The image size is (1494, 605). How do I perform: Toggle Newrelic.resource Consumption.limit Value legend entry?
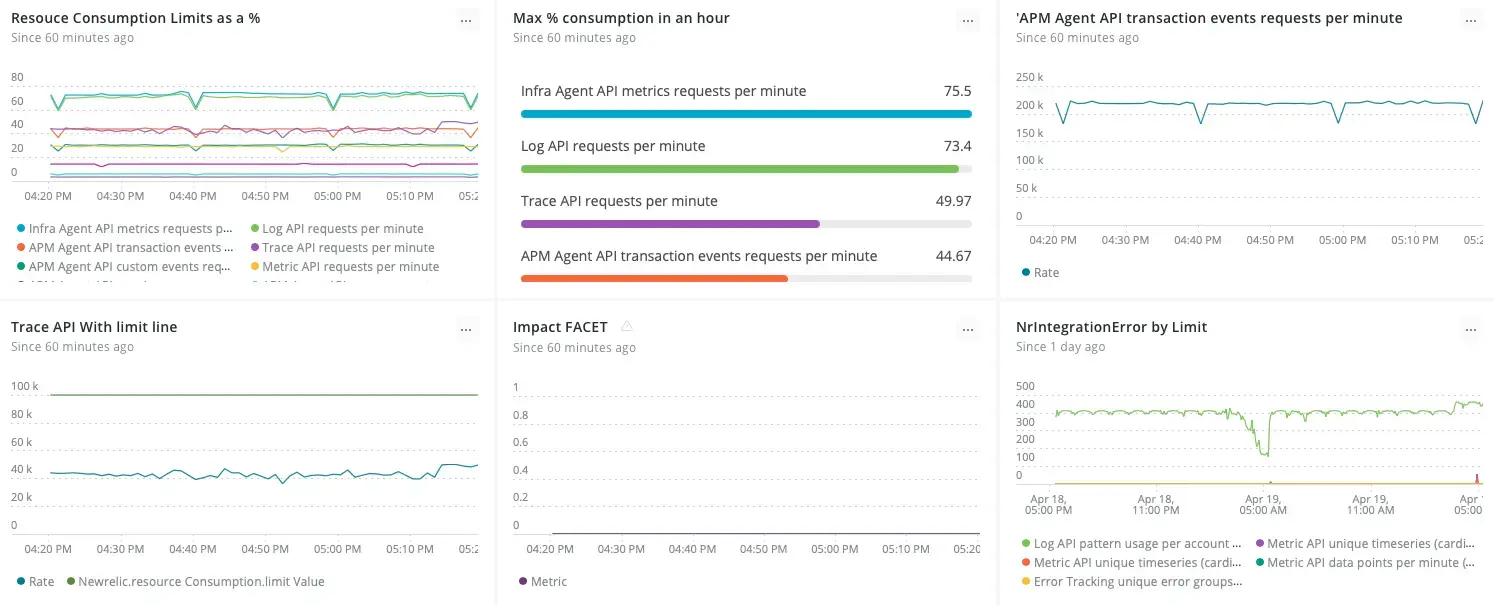click(x=201, y=582)
